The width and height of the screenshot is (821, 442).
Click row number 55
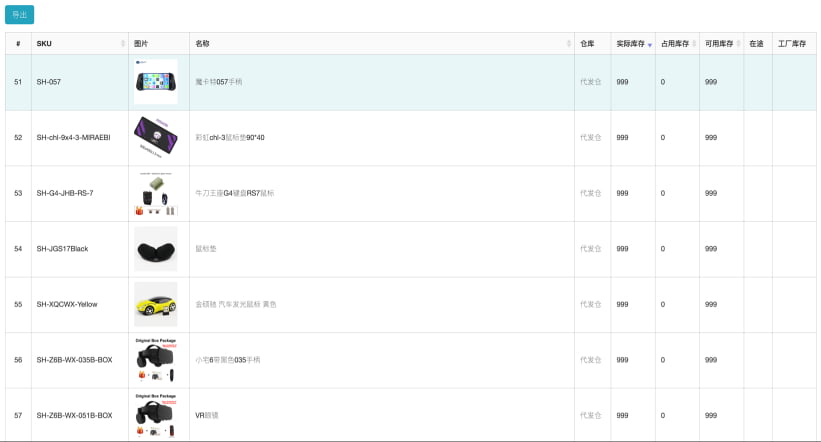click(18, 304)
